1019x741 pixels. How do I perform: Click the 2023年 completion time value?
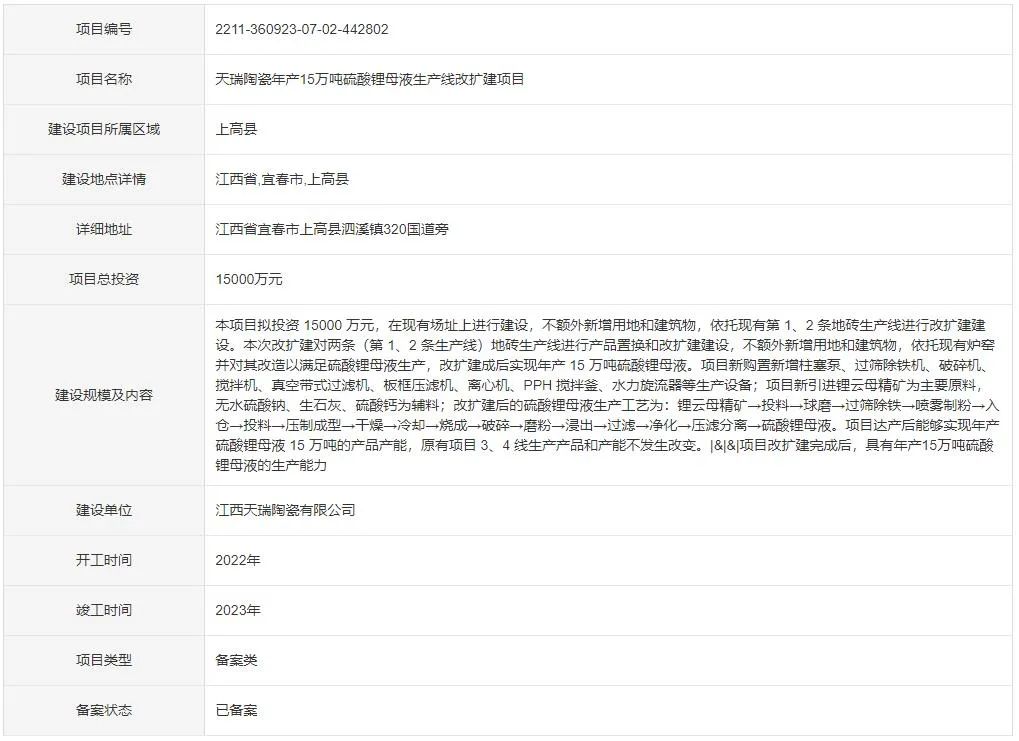[x=238, y=610]
